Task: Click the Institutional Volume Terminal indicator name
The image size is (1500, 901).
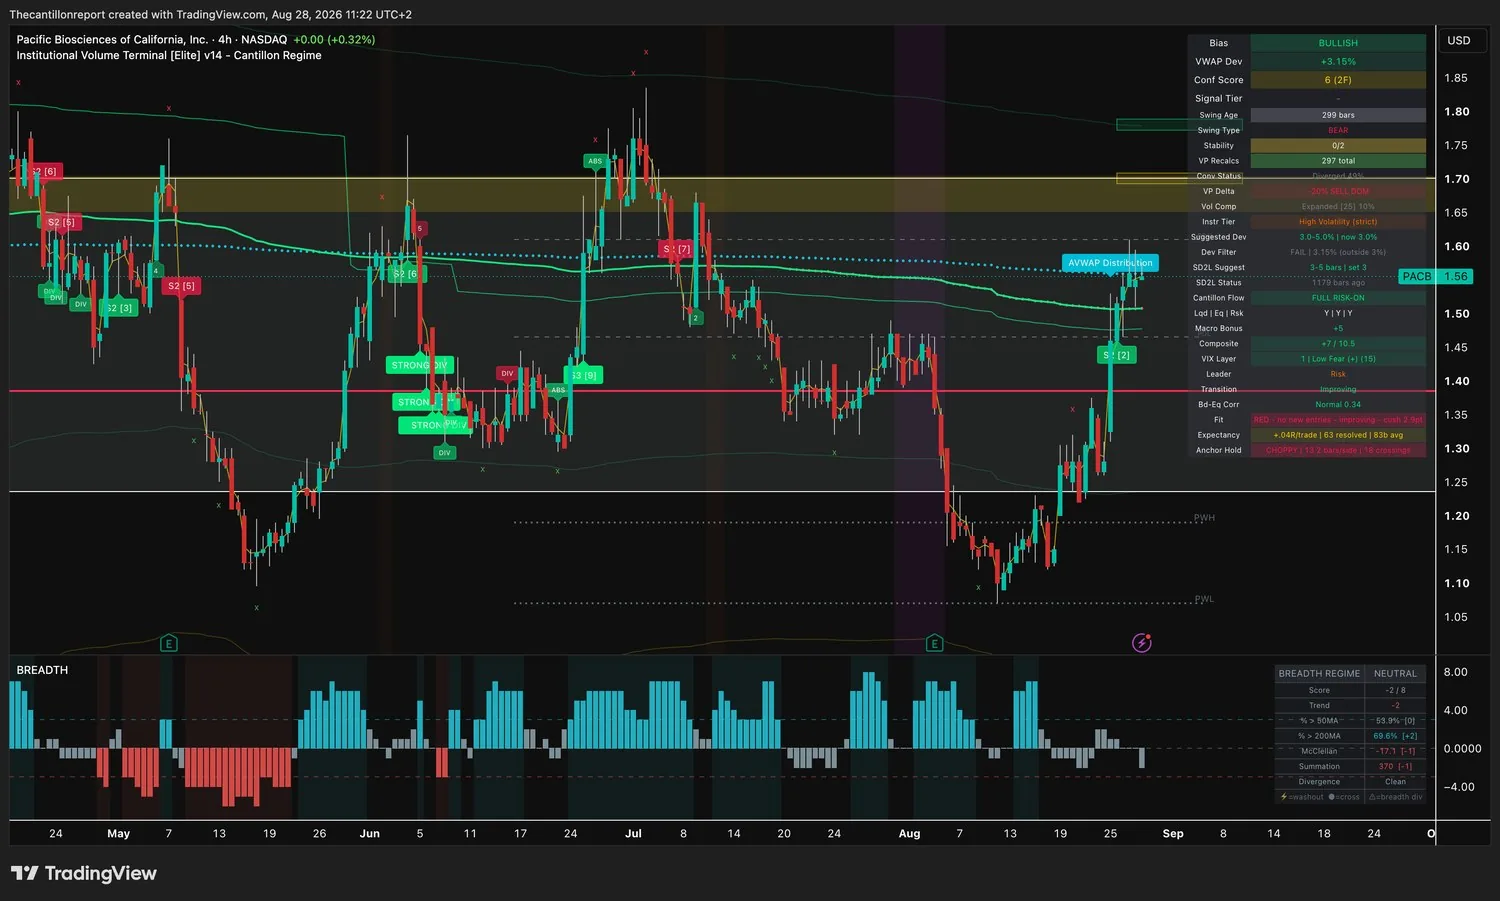Action: click(x=169, y=56)
